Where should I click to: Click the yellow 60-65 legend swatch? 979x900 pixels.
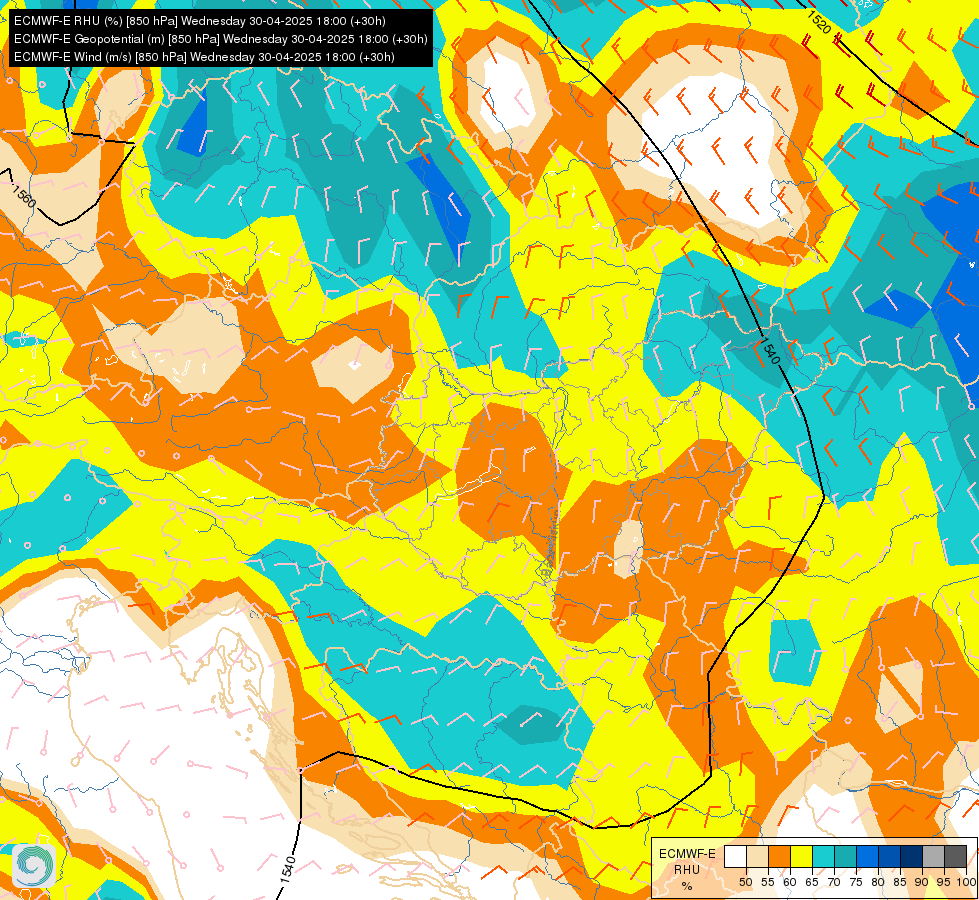point(801,856)
